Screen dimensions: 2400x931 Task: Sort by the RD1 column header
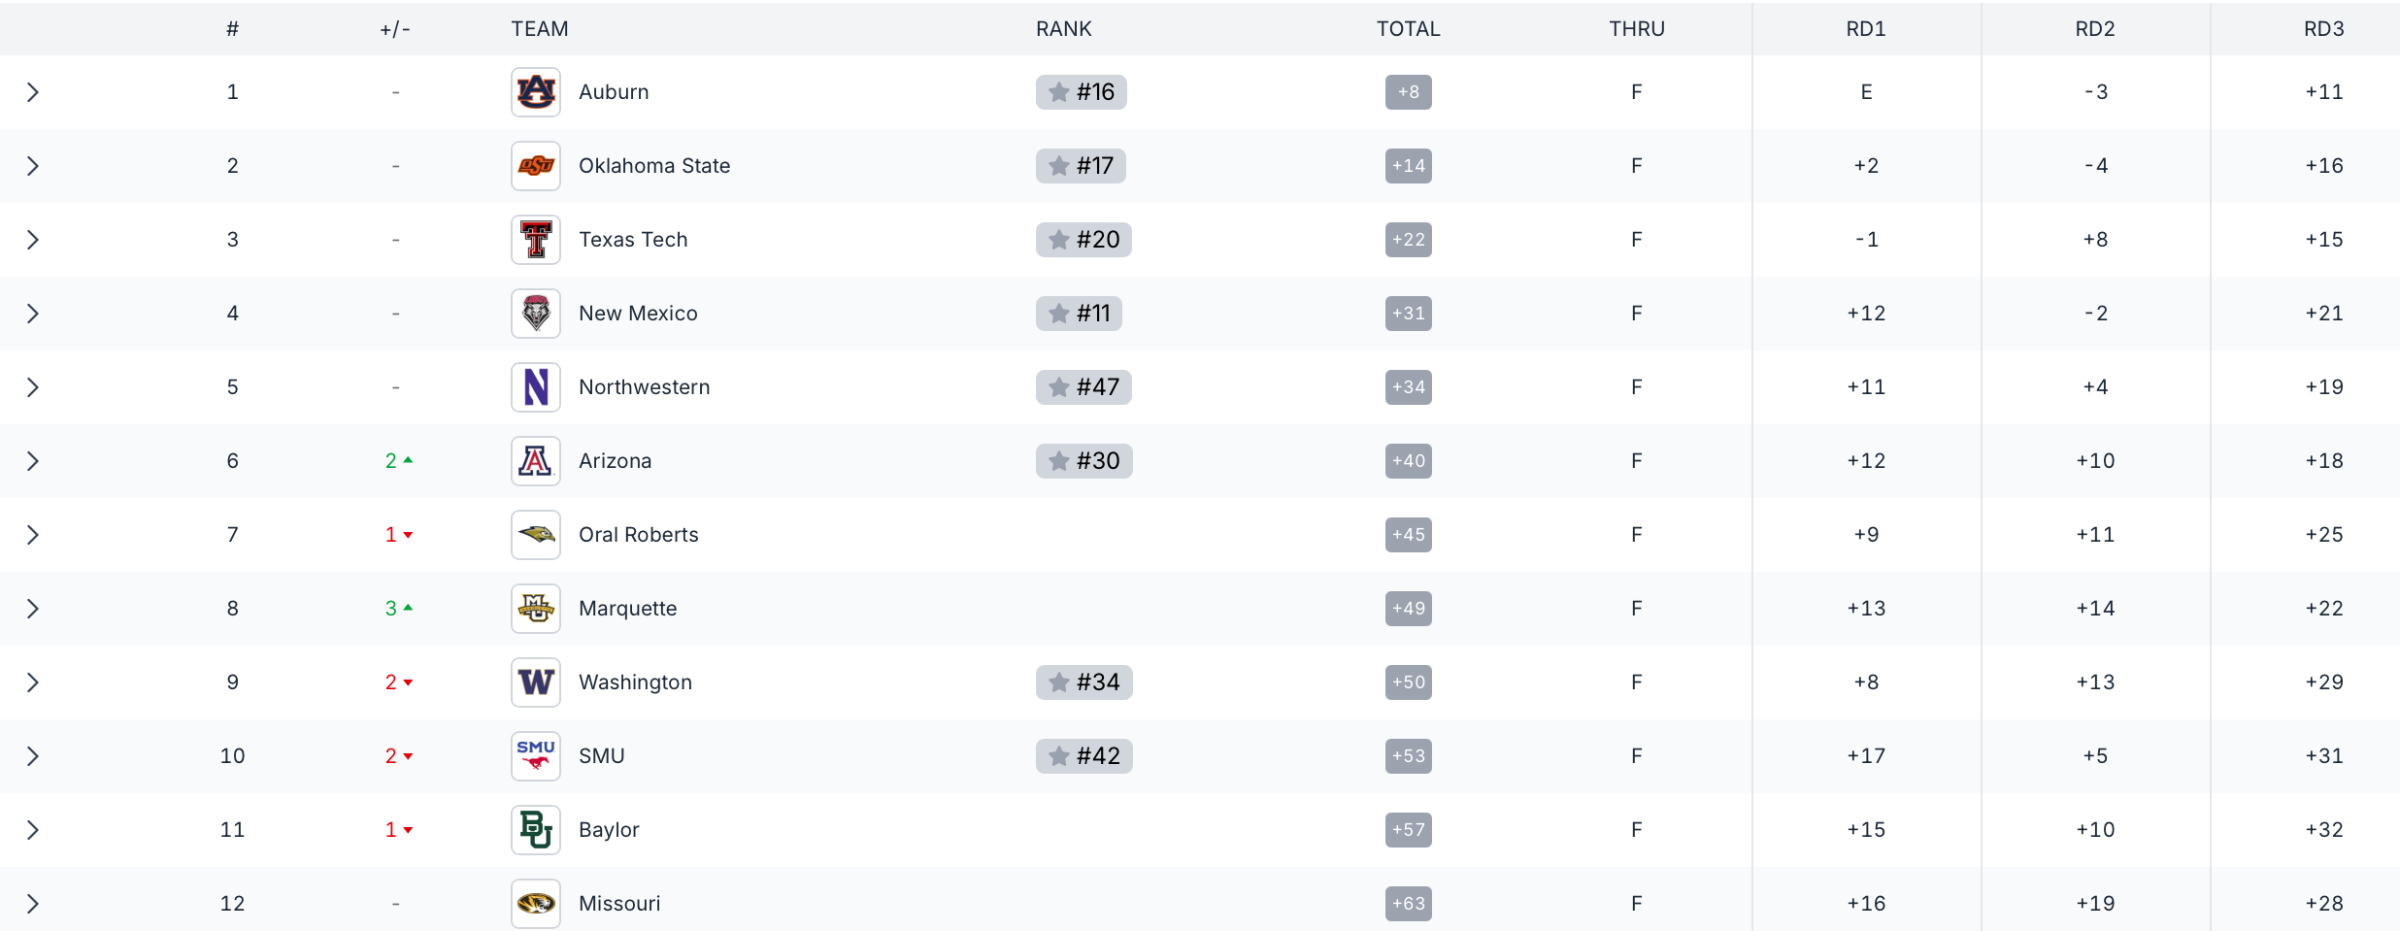click(x=1865, y=29)
